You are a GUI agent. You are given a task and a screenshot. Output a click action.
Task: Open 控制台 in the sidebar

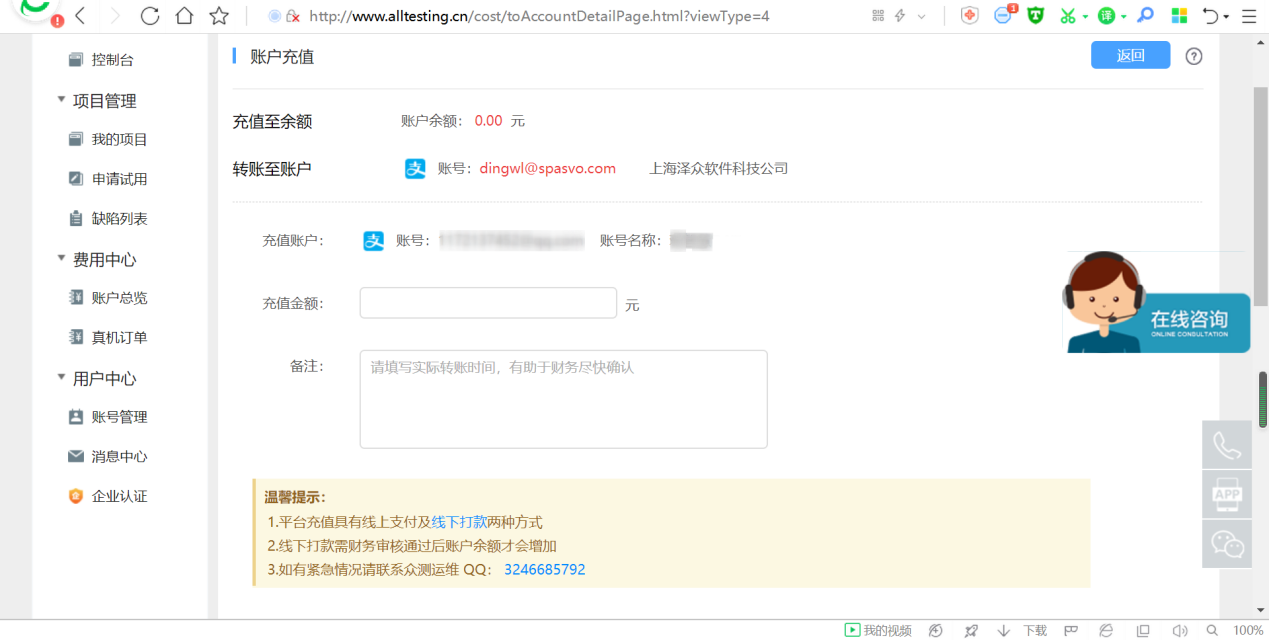[112, 60]
